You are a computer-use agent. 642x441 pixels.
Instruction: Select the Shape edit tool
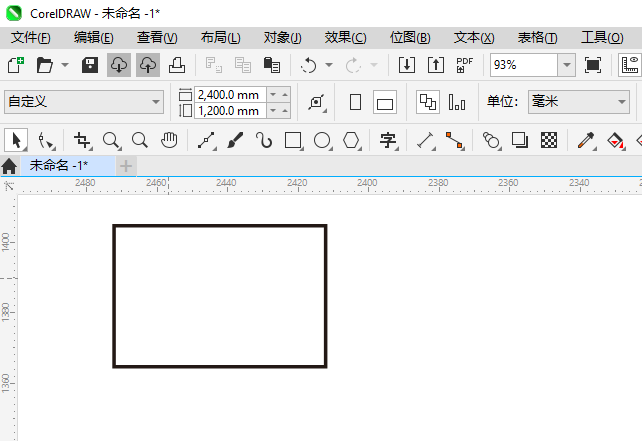click(x=45, y=140)
